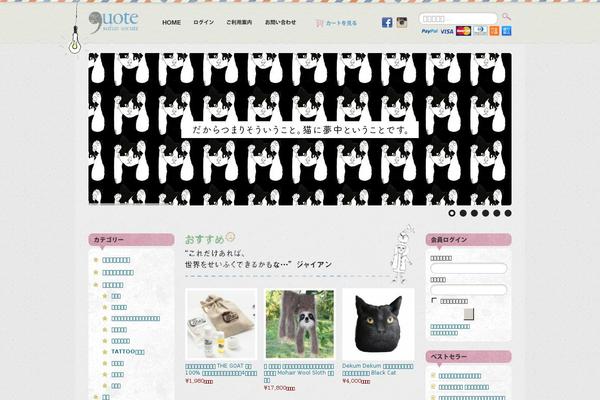Click the Diners Club payment logo
The width and height of the screenshot is (600, 400).
point(480,31)
